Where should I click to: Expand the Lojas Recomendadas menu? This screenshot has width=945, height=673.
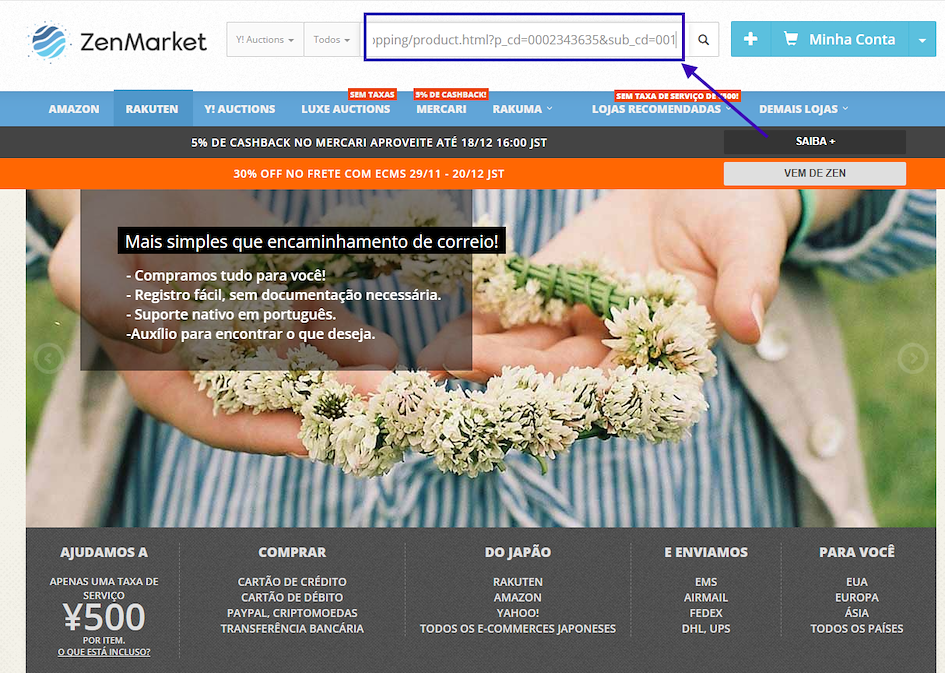(x=661, y=109)
